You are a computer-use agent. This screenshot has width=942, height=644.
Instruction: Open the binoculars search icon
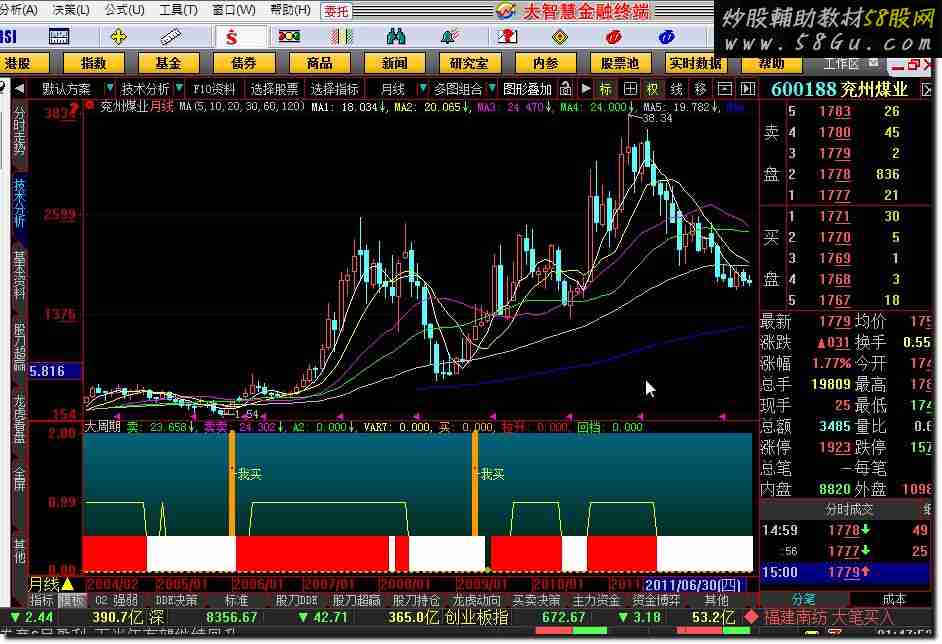pos(395,37)
